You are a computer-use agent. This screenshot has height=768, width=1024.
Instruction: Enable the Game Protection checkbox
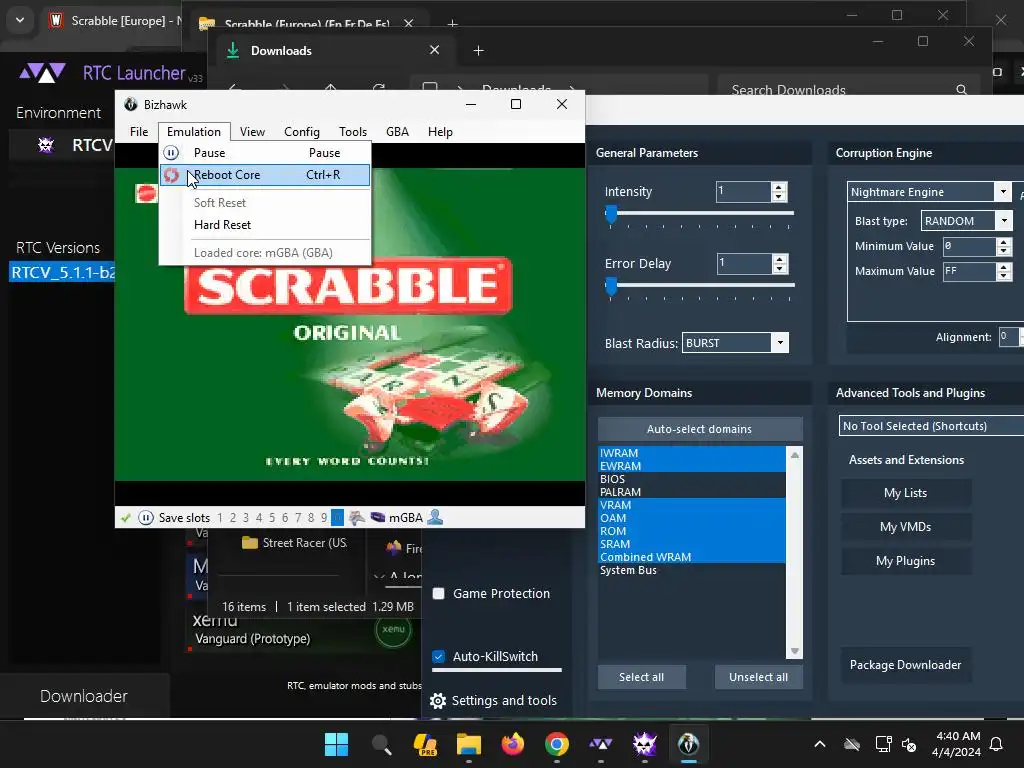click(439, 594)
